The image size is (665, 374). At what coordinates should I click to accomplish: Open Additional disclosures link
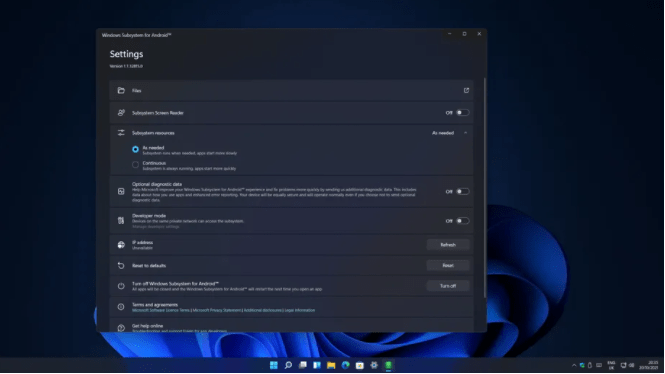263,310
